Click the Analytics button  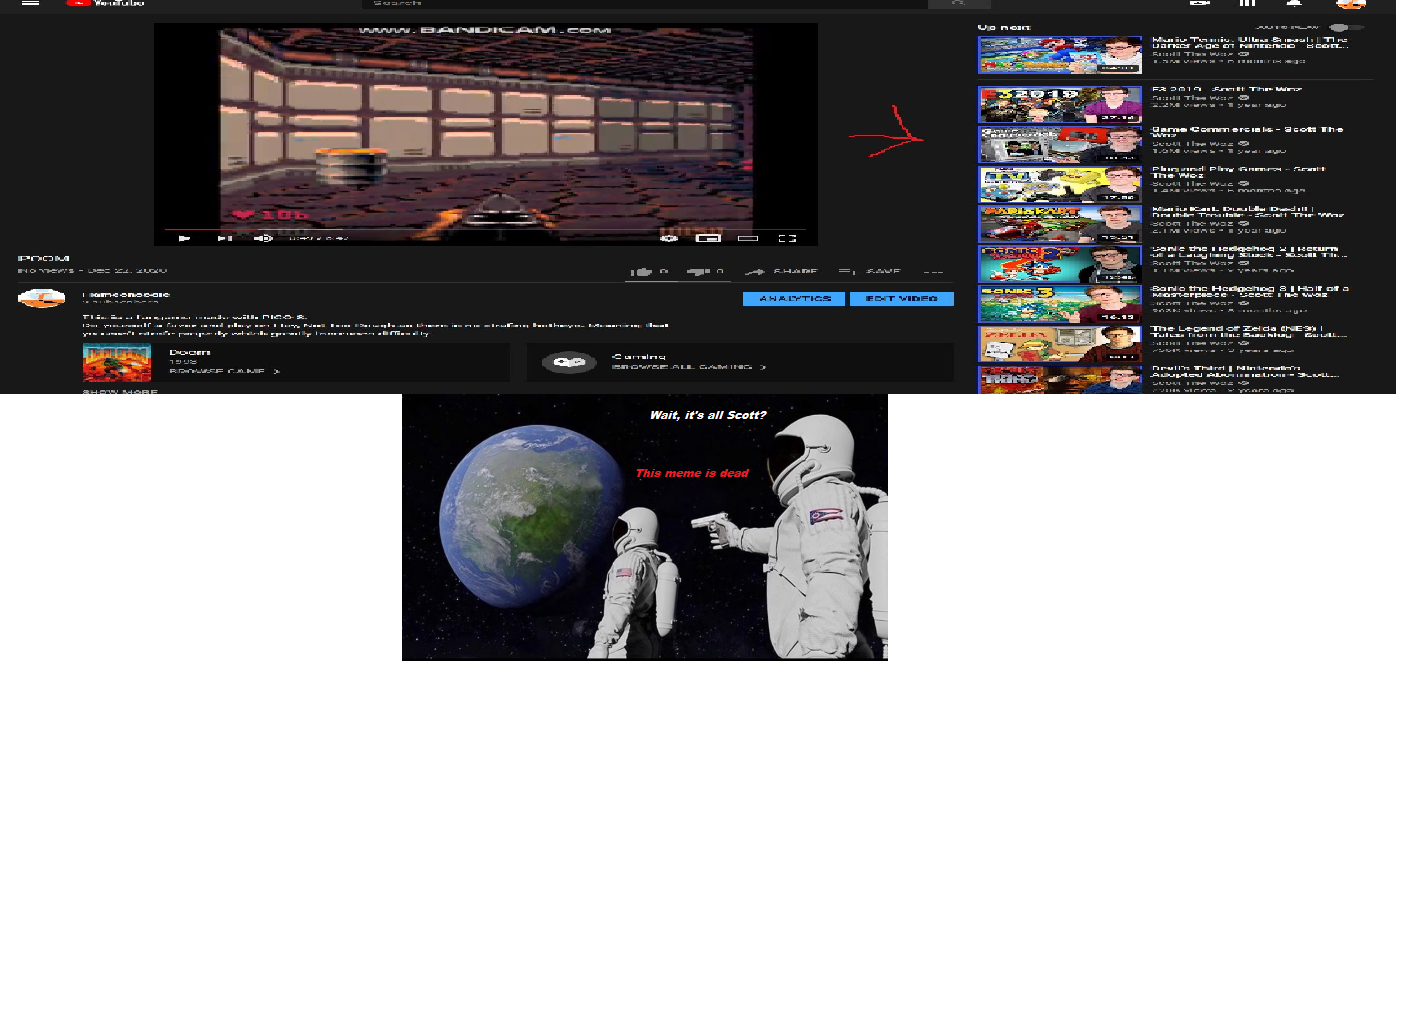point(794,299)
